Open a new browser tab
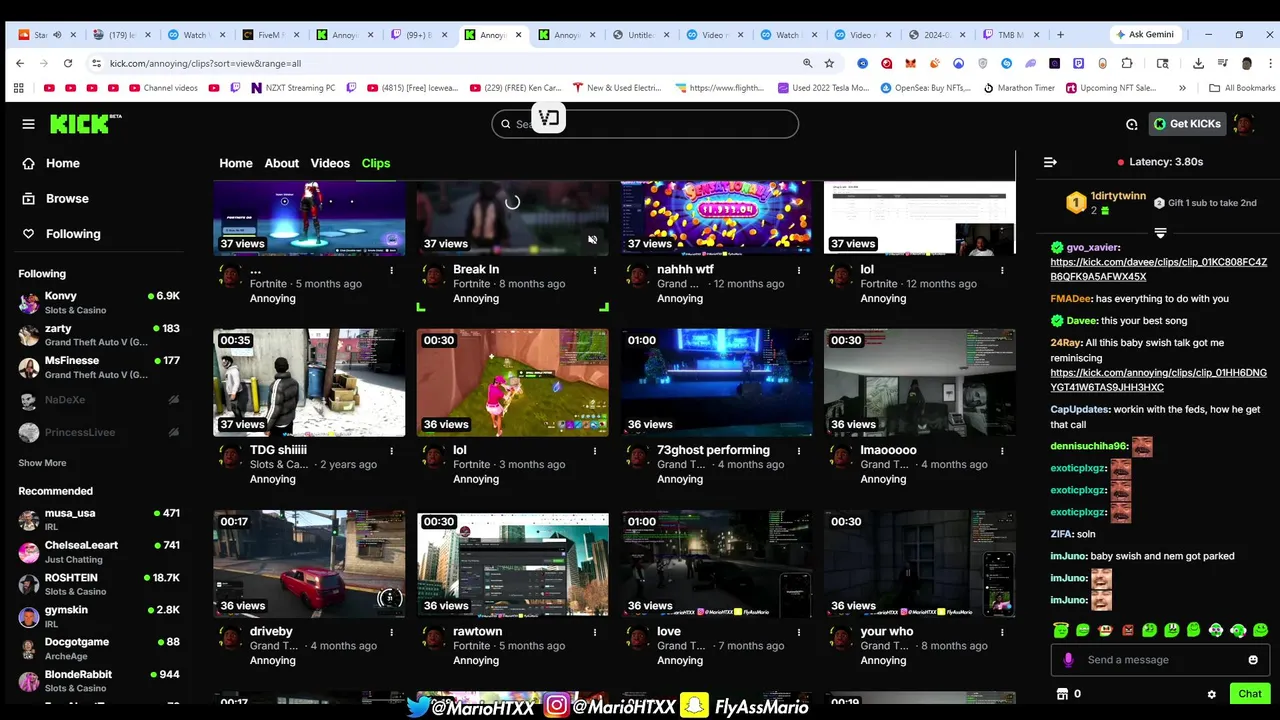 pyautogui.click(x=1060, y=35)
